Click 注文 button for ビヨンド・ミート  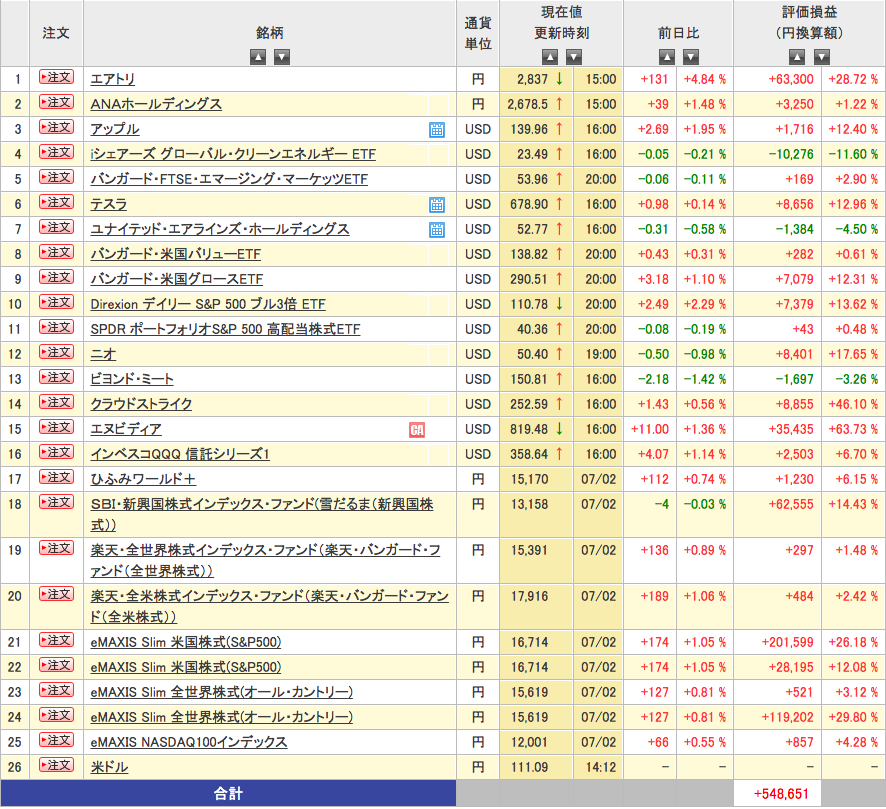click(x=57, y=377)
